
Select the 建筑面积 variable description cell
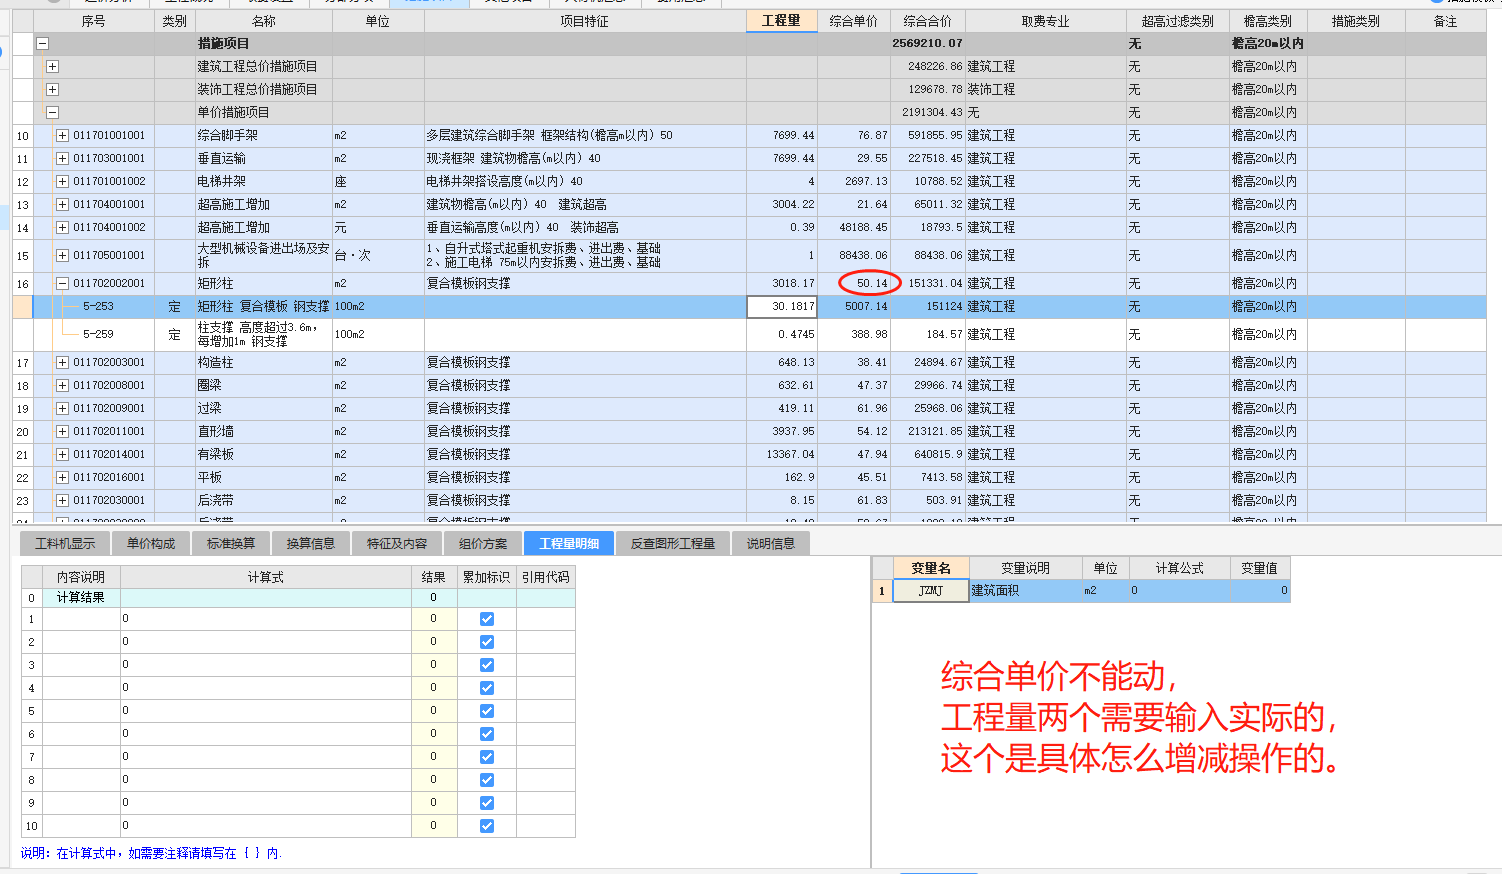(1025, 591)
